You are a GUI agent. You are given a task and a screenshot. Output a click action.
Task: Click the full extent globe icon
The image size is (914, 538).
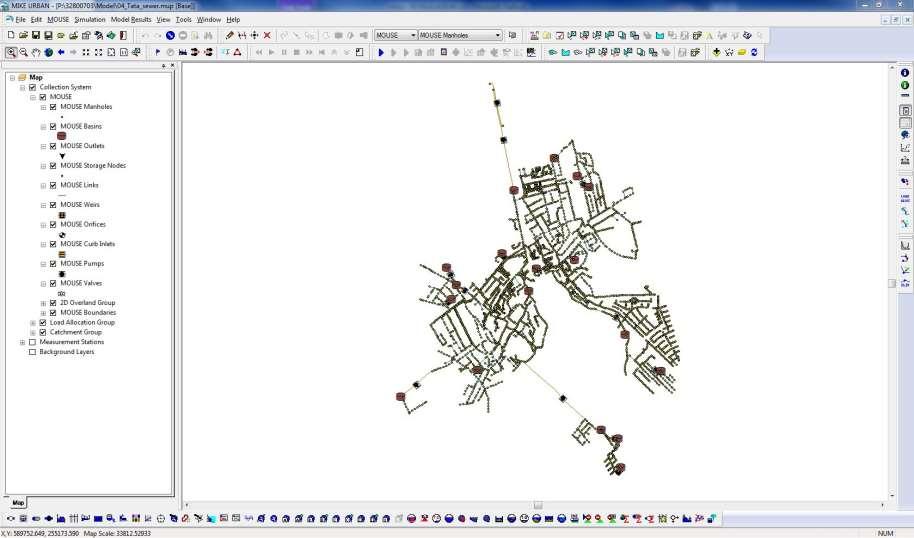(48, 52)
